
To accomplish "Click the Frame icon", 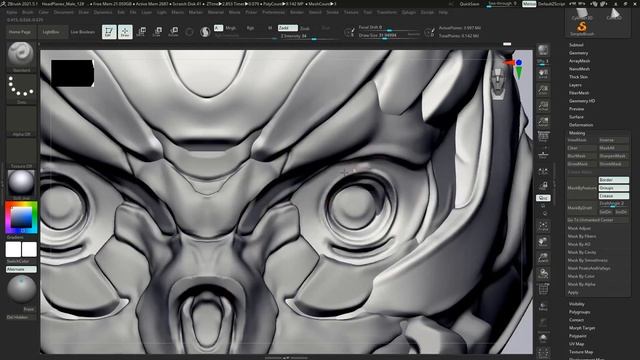I will (x=543, y=226).
